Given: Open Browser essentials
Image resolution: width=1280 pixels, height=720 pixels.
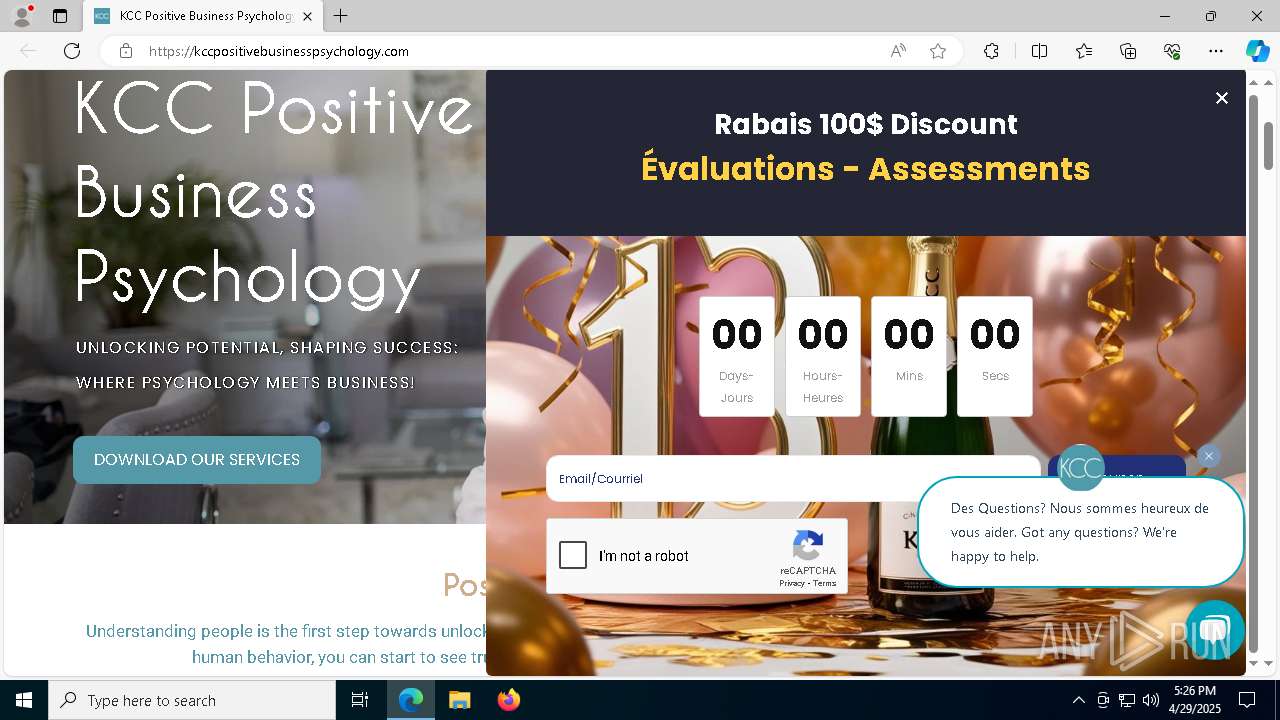Looking at the screenshot, I should [x=1172, y=51].
